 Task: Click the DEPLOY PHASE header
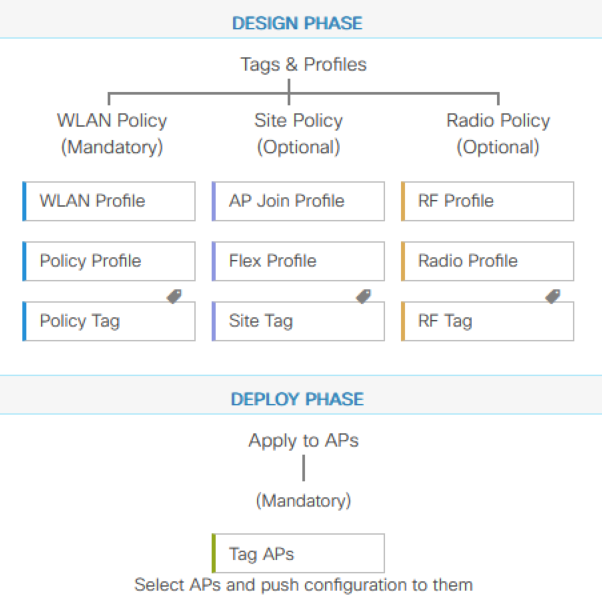(x=298, y=399)
